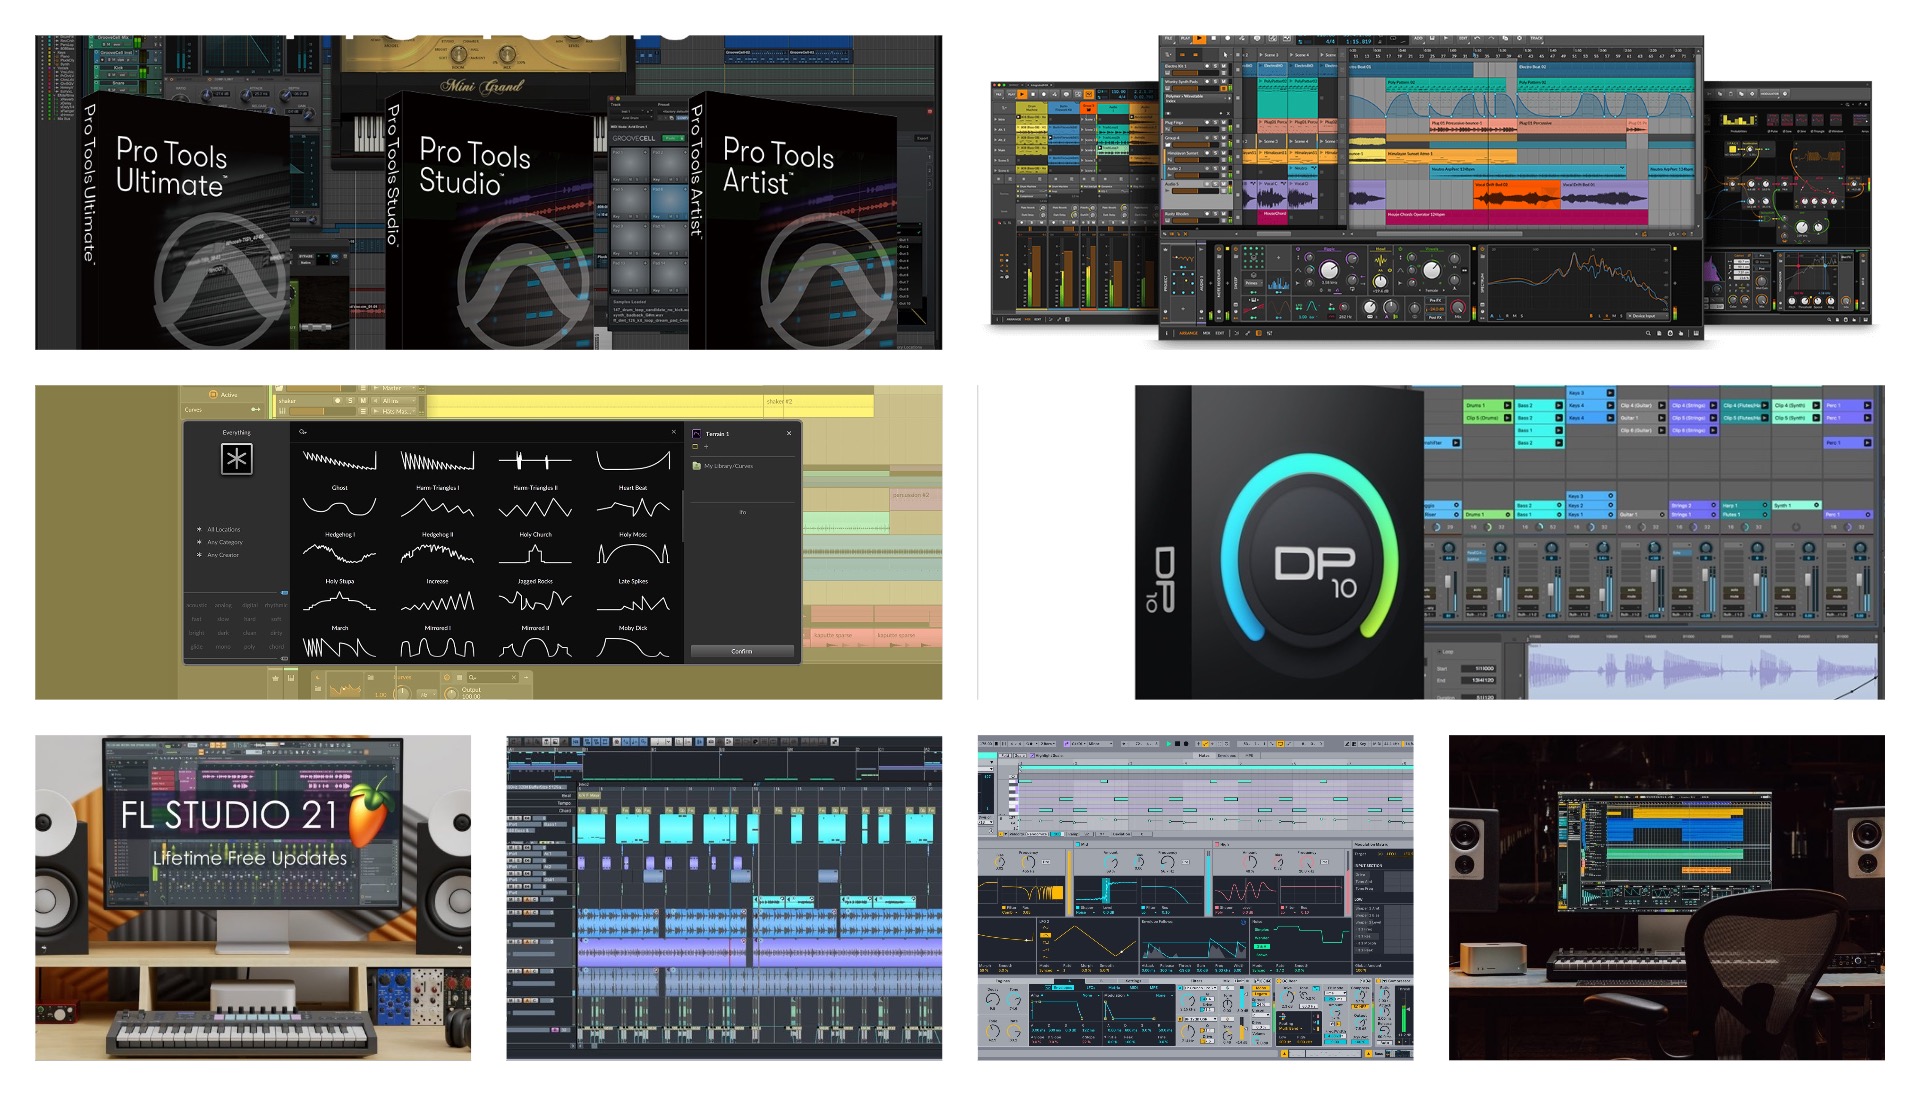Launch the Bass 2 clip play icon

pos(1558,405)
